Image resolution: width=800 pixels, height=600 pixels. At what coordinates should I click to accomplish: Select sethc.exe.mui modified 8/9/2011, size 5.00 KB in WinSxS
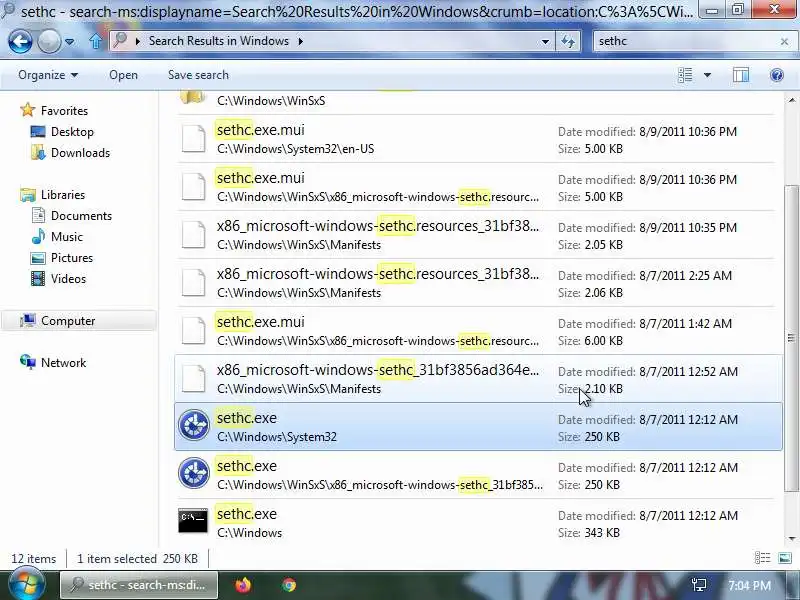coord(478,187)
